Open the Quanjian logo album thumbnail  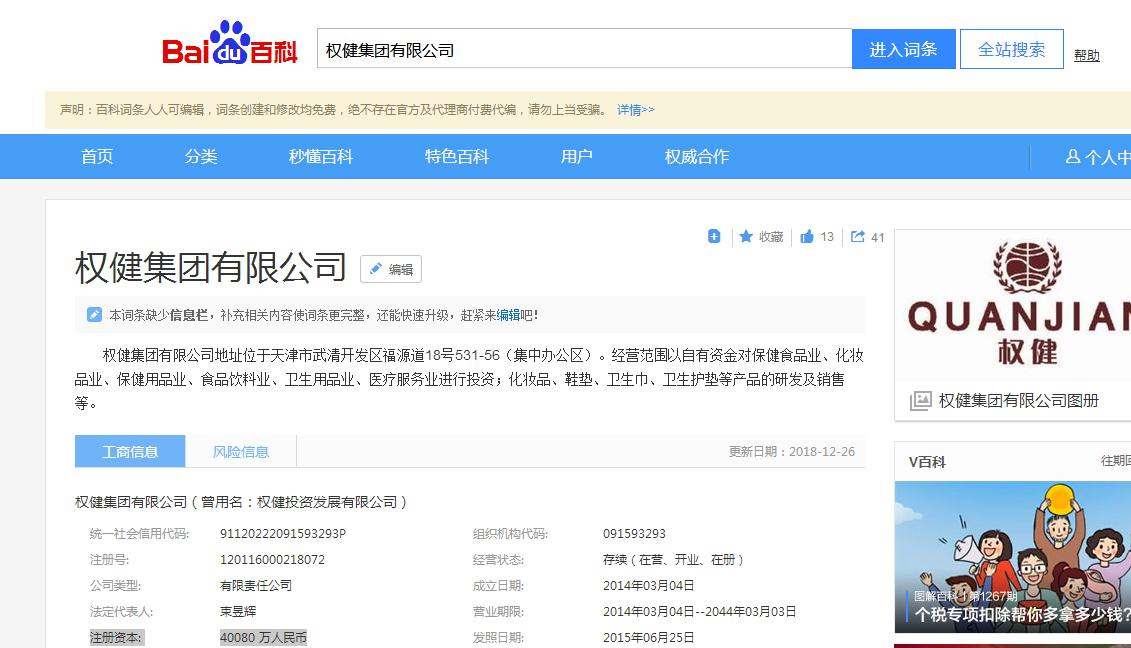tap(1012, 305)
